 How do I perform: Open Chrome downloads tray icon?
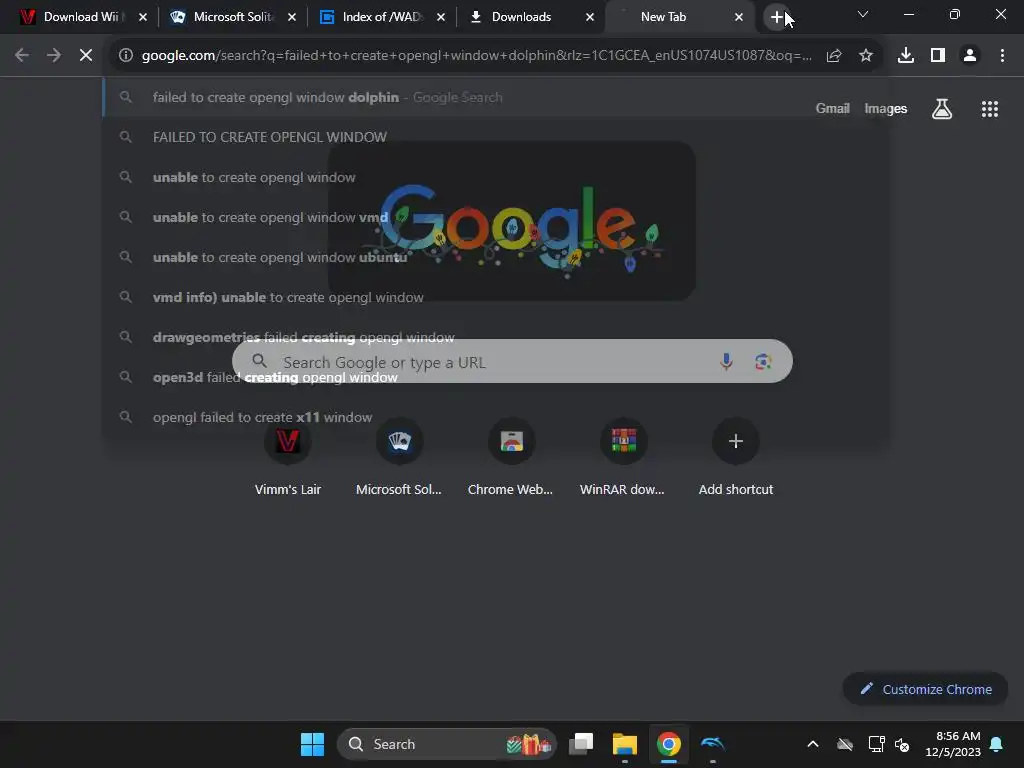[x=906, y=56]
